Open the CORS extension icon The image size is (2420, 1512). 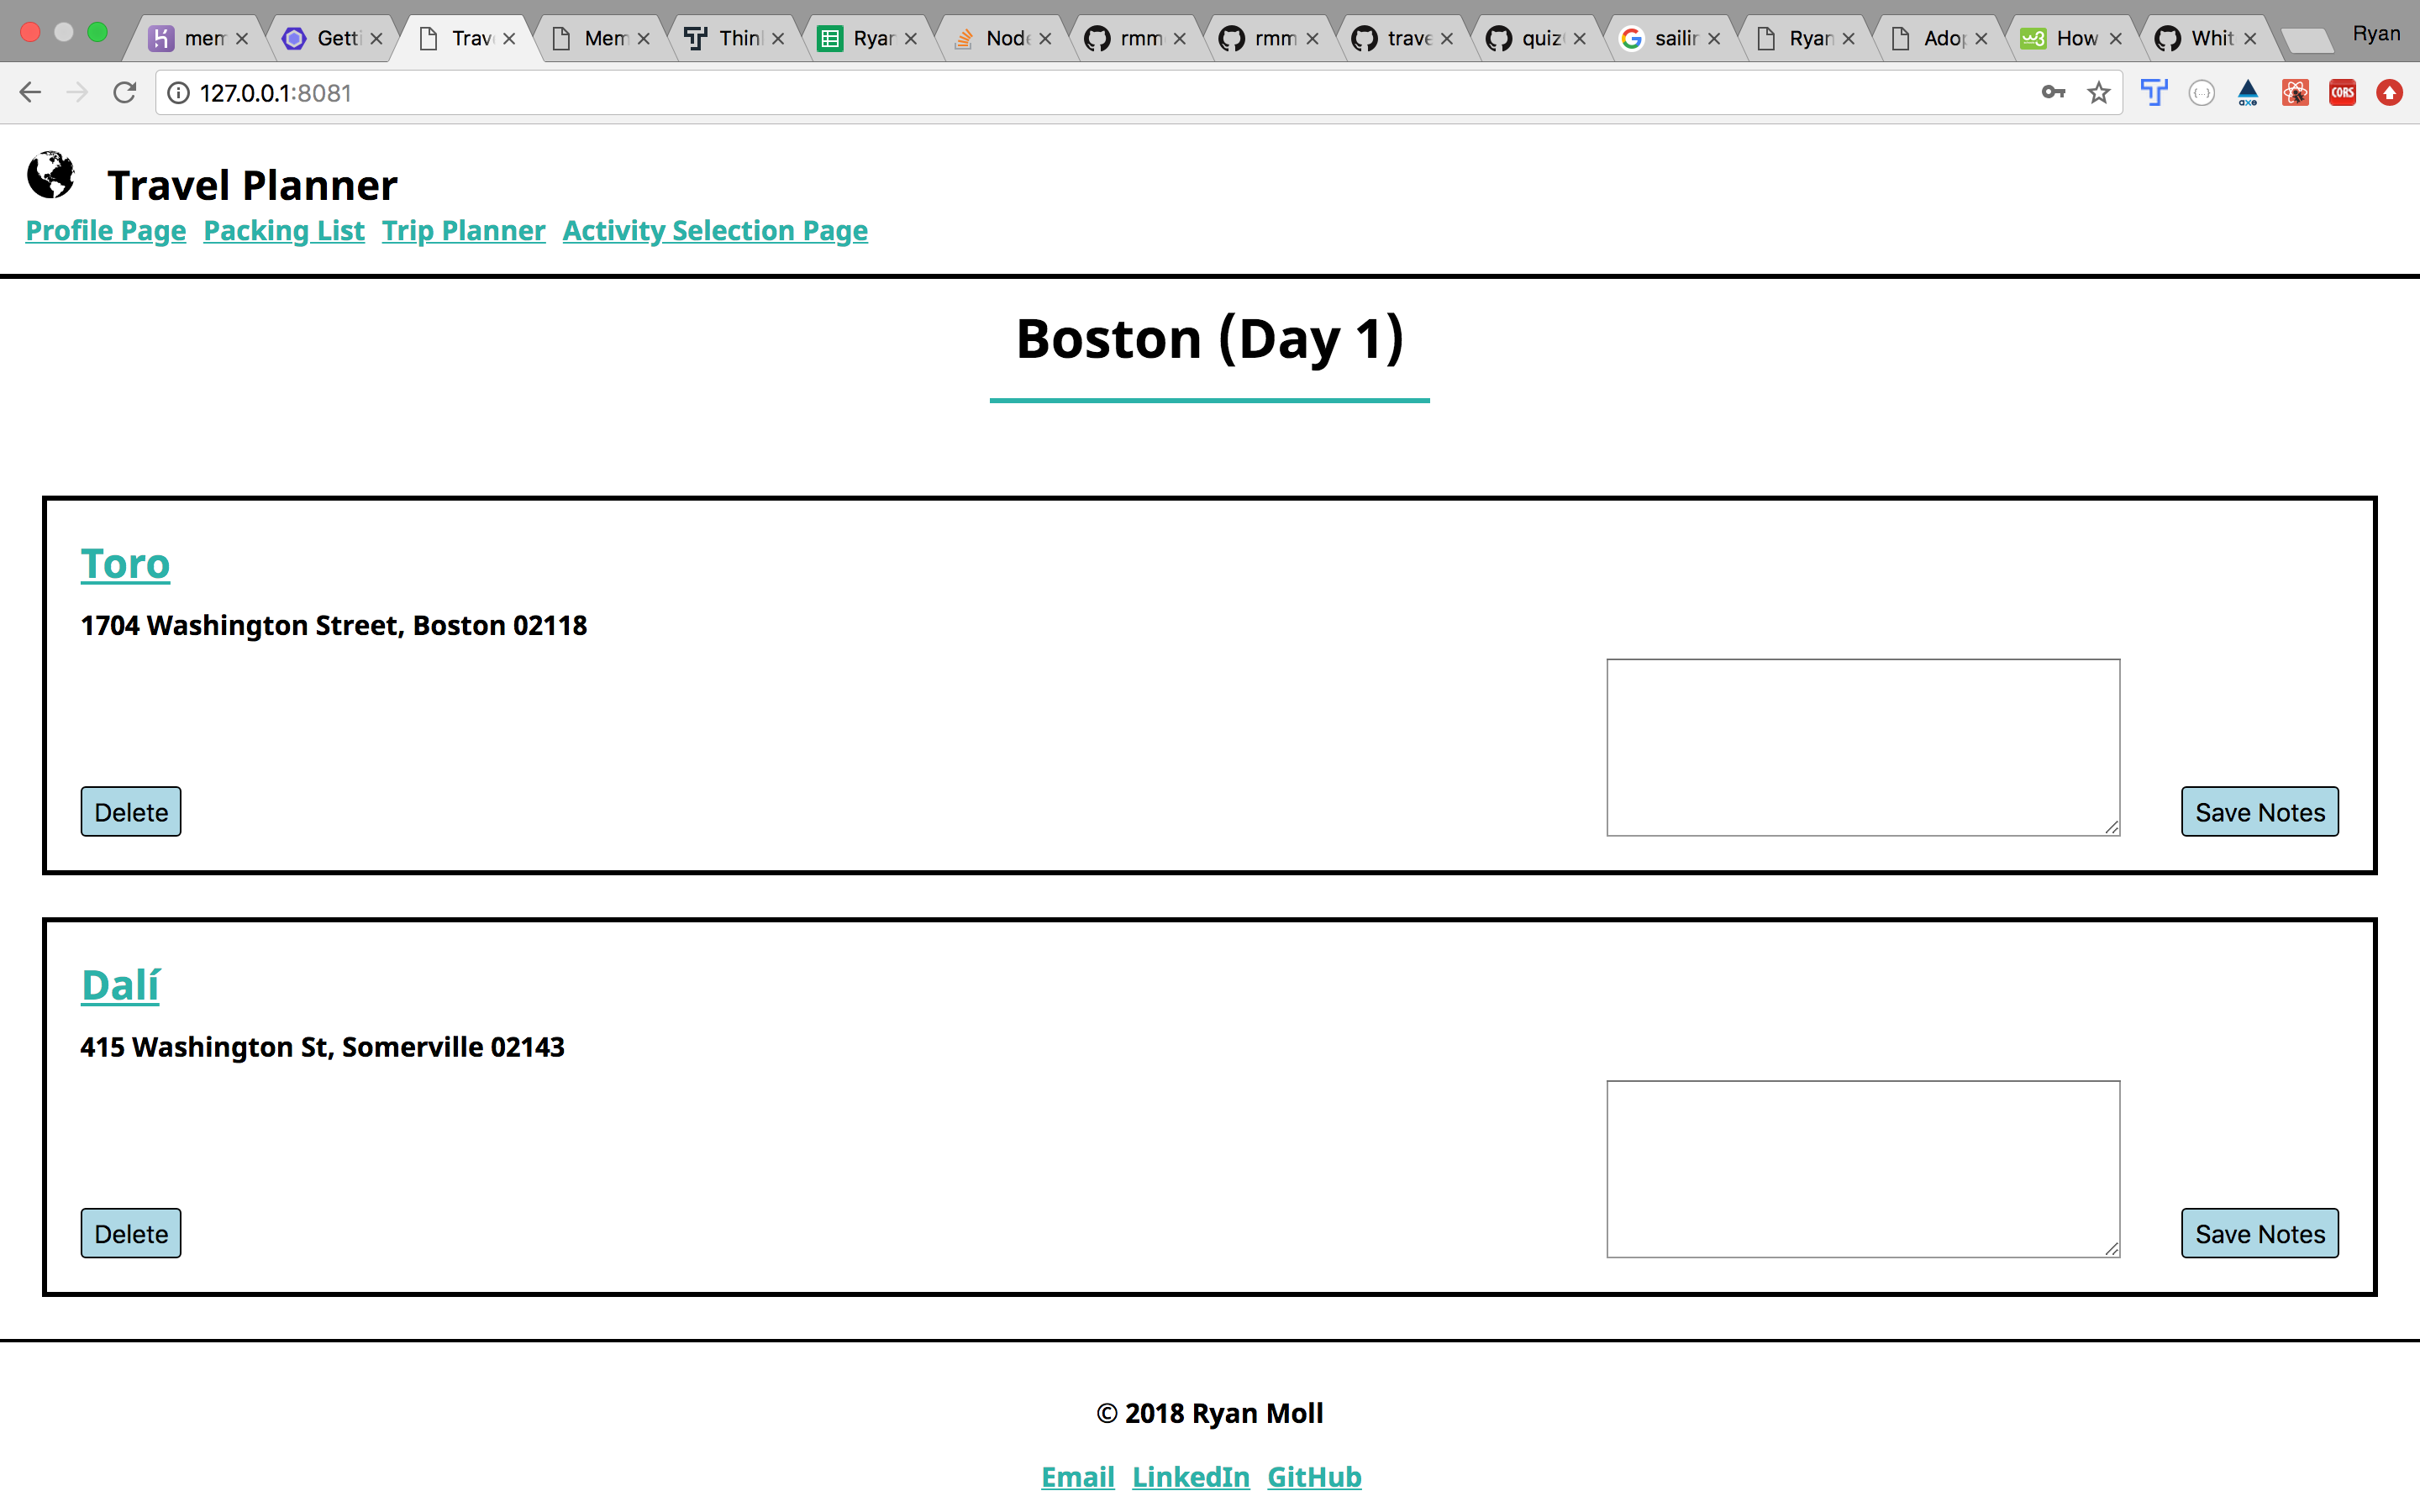tap(2342, 93)
